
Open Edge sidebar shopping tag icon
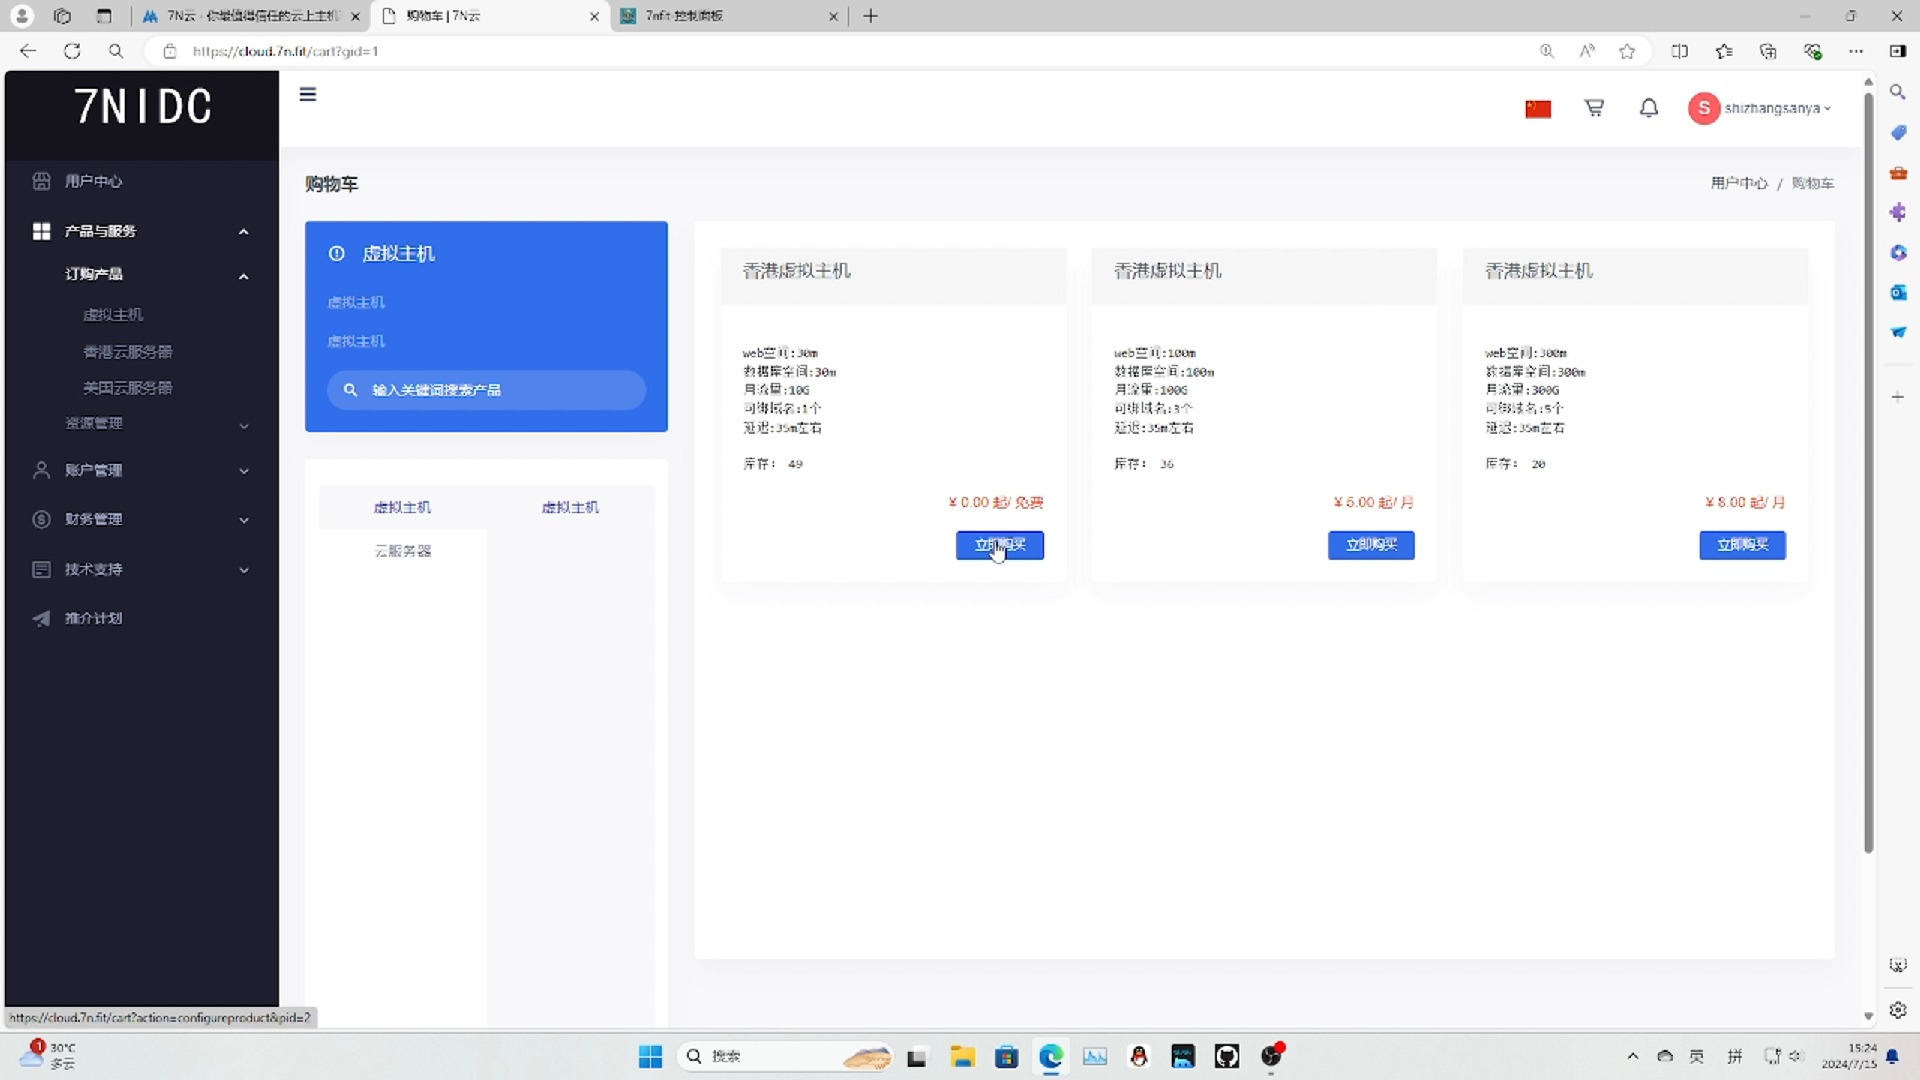pos(1898,132)
